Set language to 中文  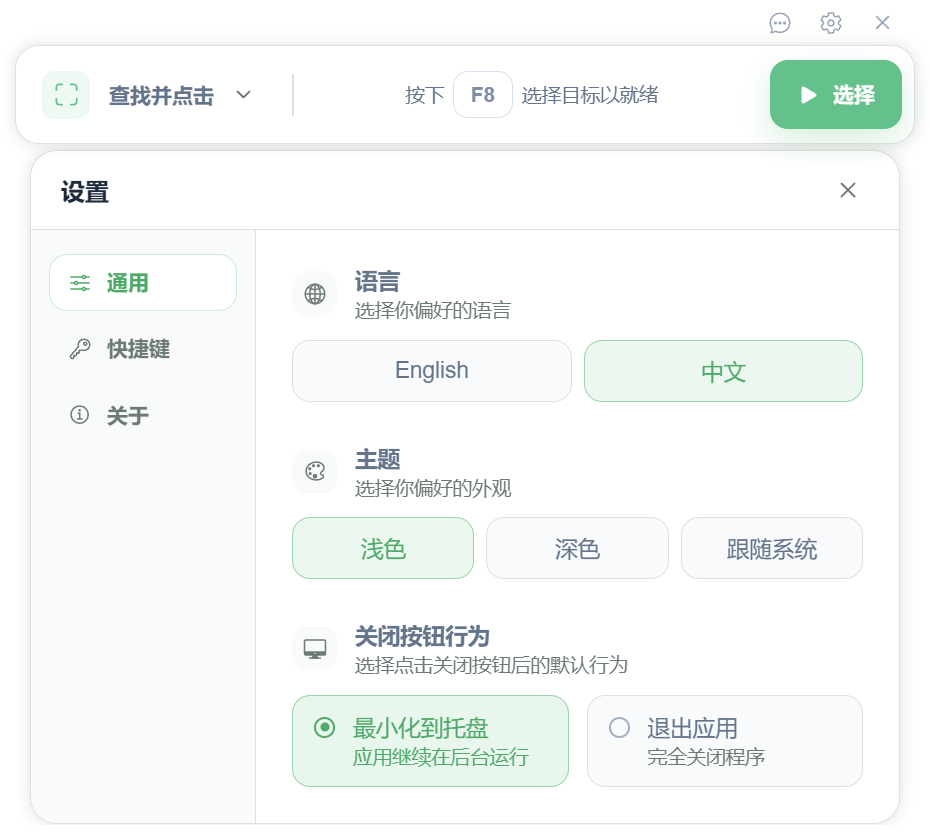coord(723,371)
